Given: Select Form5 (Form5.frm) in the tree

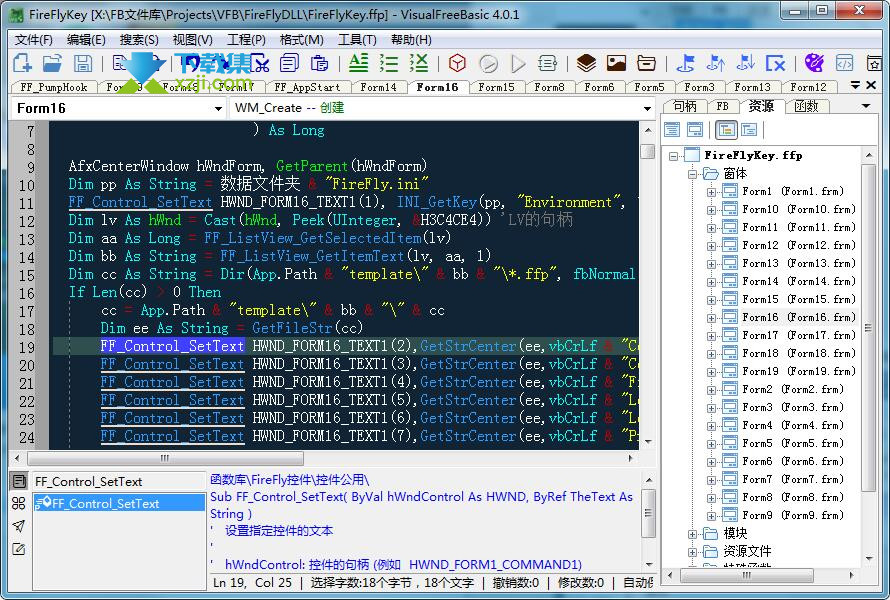Looking at the screenshot, I should (793, 443).
